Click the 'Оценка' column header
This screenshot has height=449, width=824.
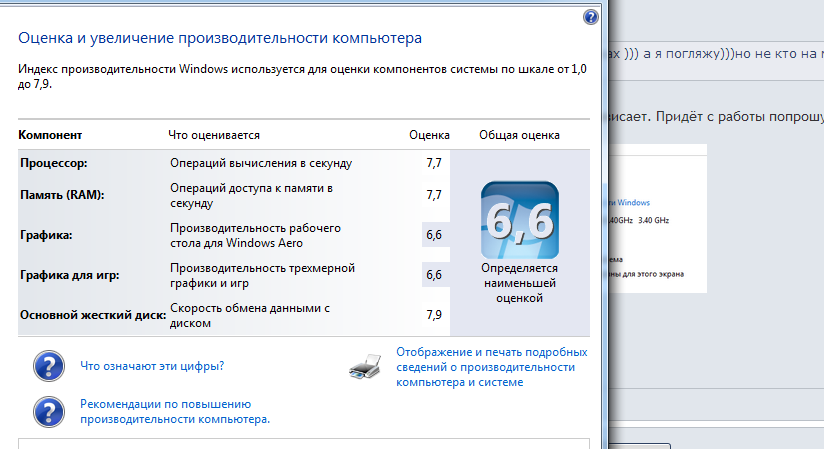coord(429,135)
